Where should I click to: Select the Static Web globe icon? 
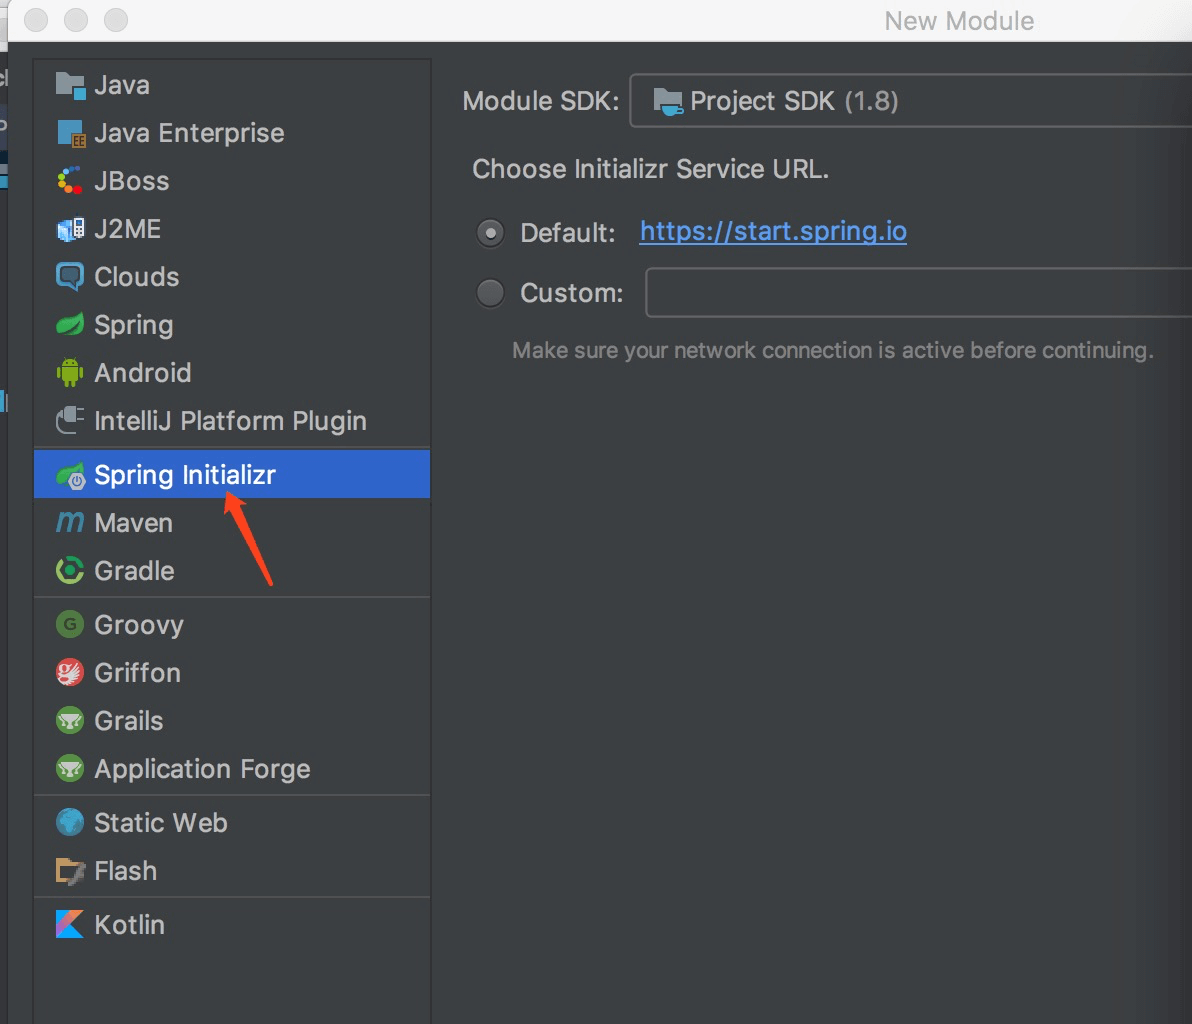click(70, 823)
